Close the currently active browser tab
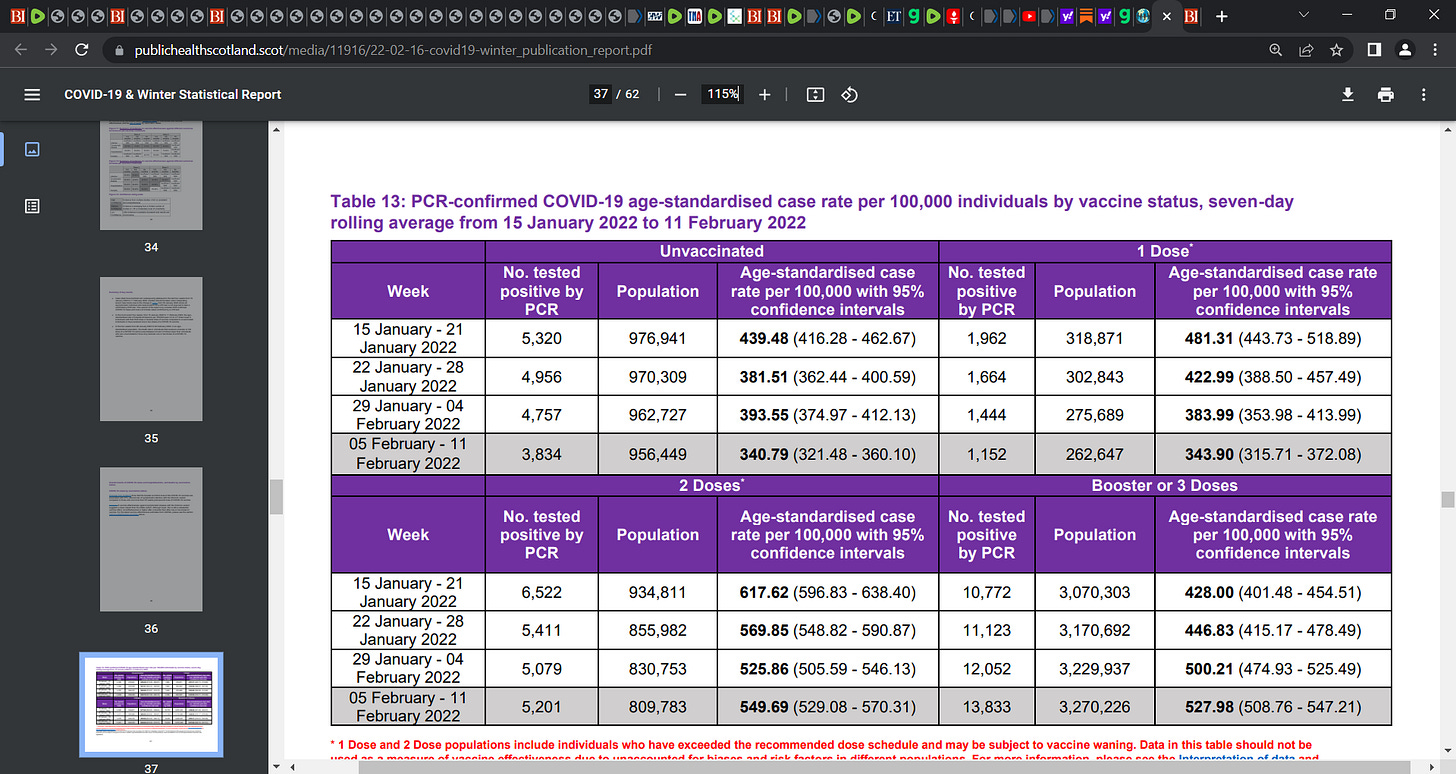This screenshot has height=774, width=1456. pyautogui.click(x=1167, y=17)
